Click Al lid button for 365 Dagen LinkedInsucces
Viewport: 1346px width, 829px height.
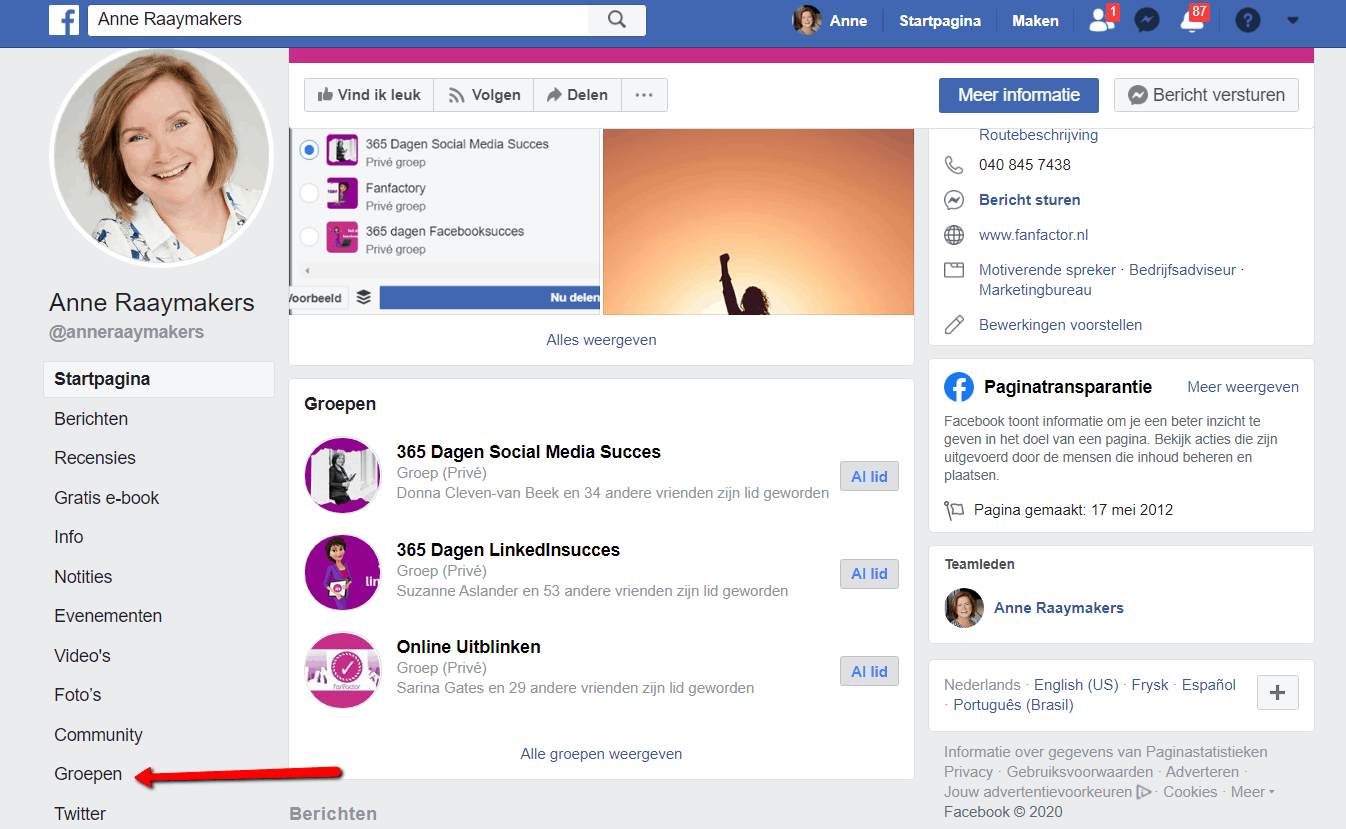click(x=869, y=574)
